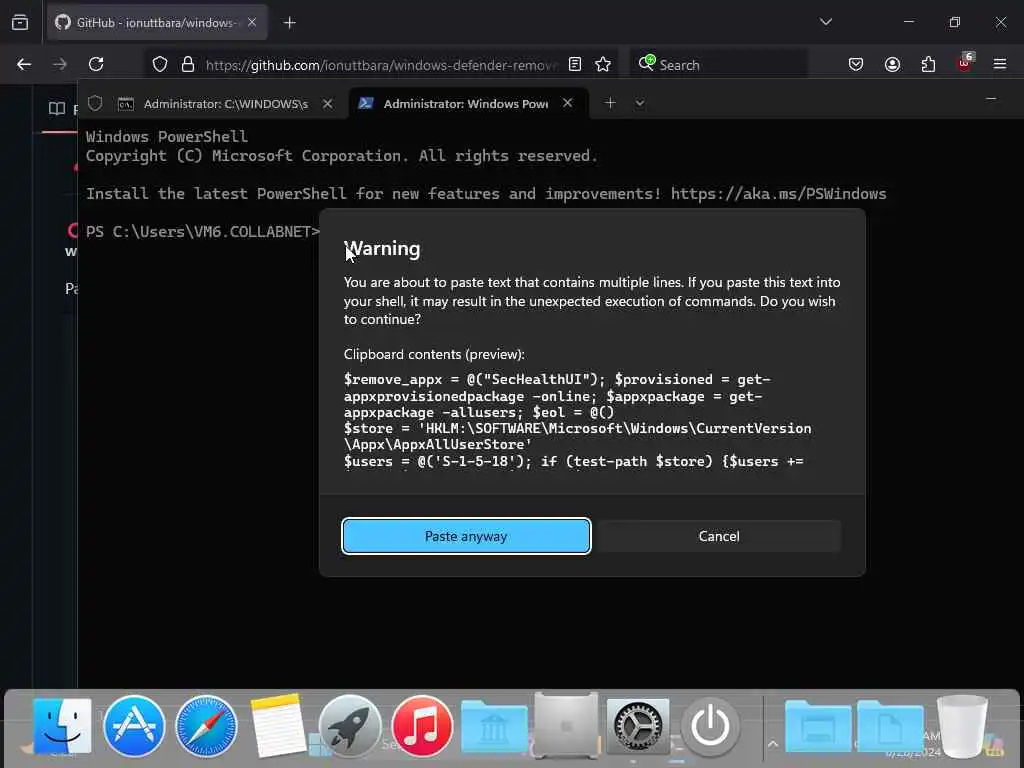1024x768 pixels.
Task: Open GitHub page book icon
Action: 57,108
